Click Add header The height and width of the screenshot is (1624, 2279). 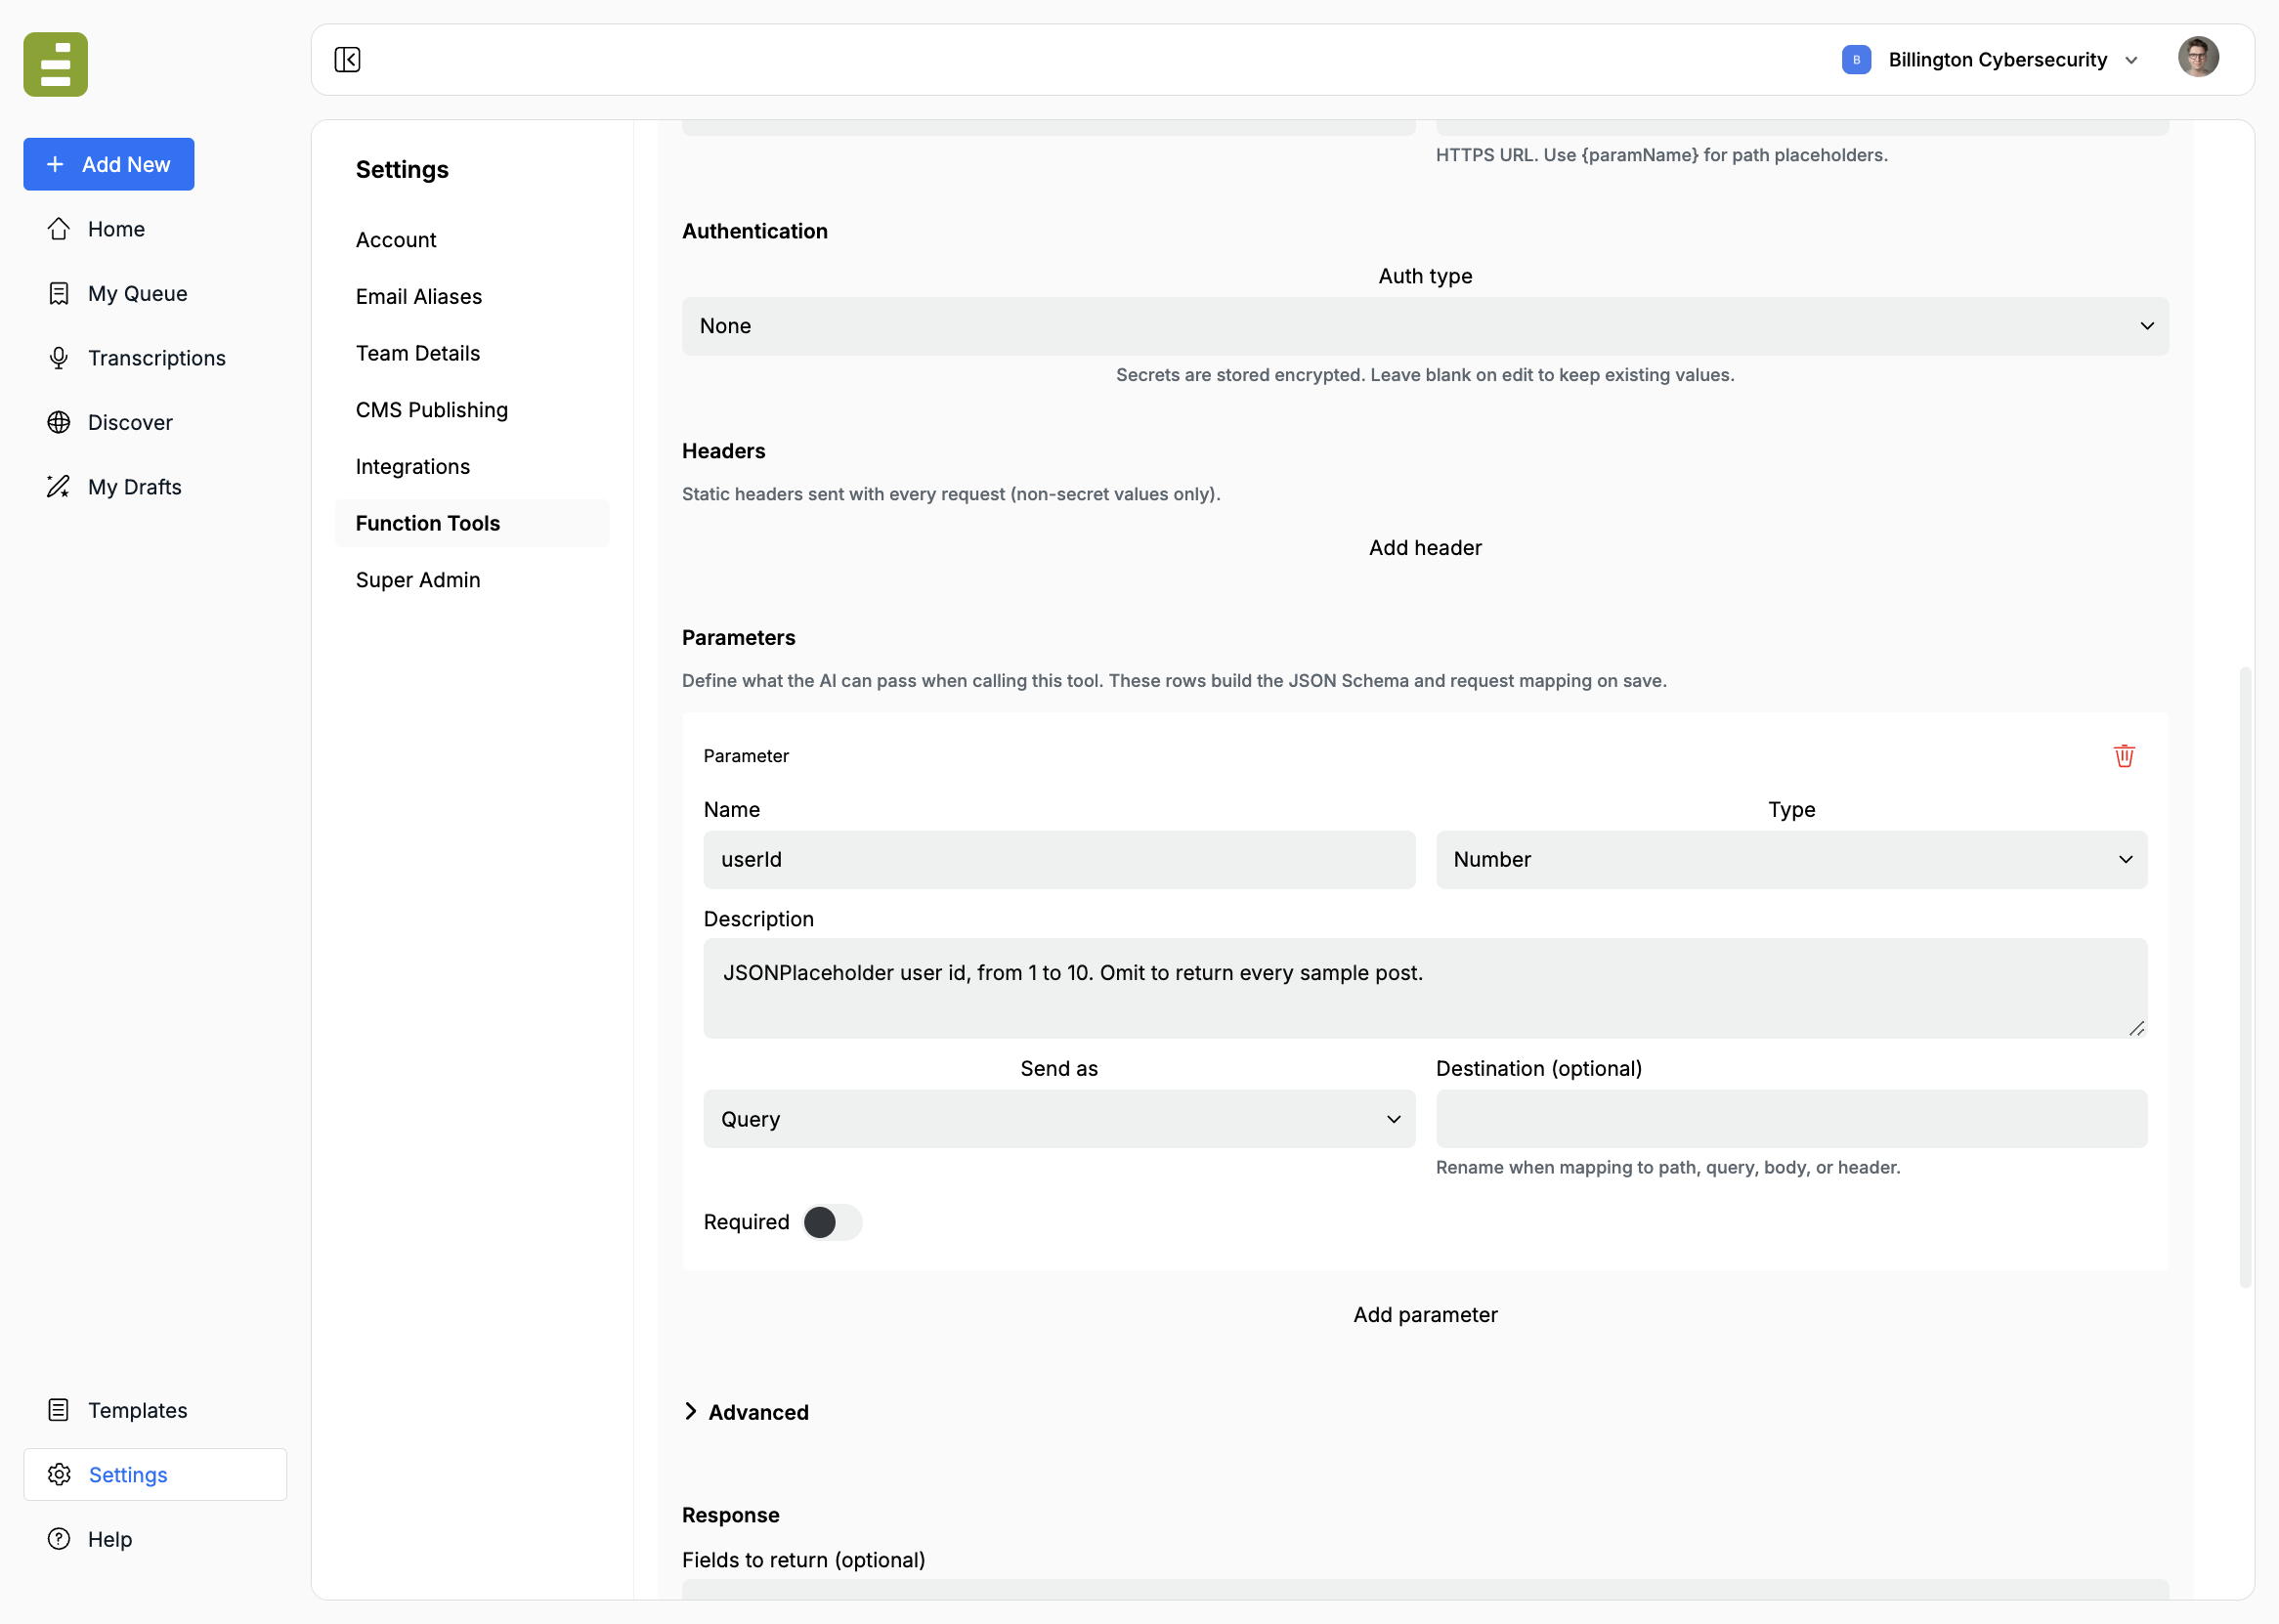click(x=1425, y=548)
